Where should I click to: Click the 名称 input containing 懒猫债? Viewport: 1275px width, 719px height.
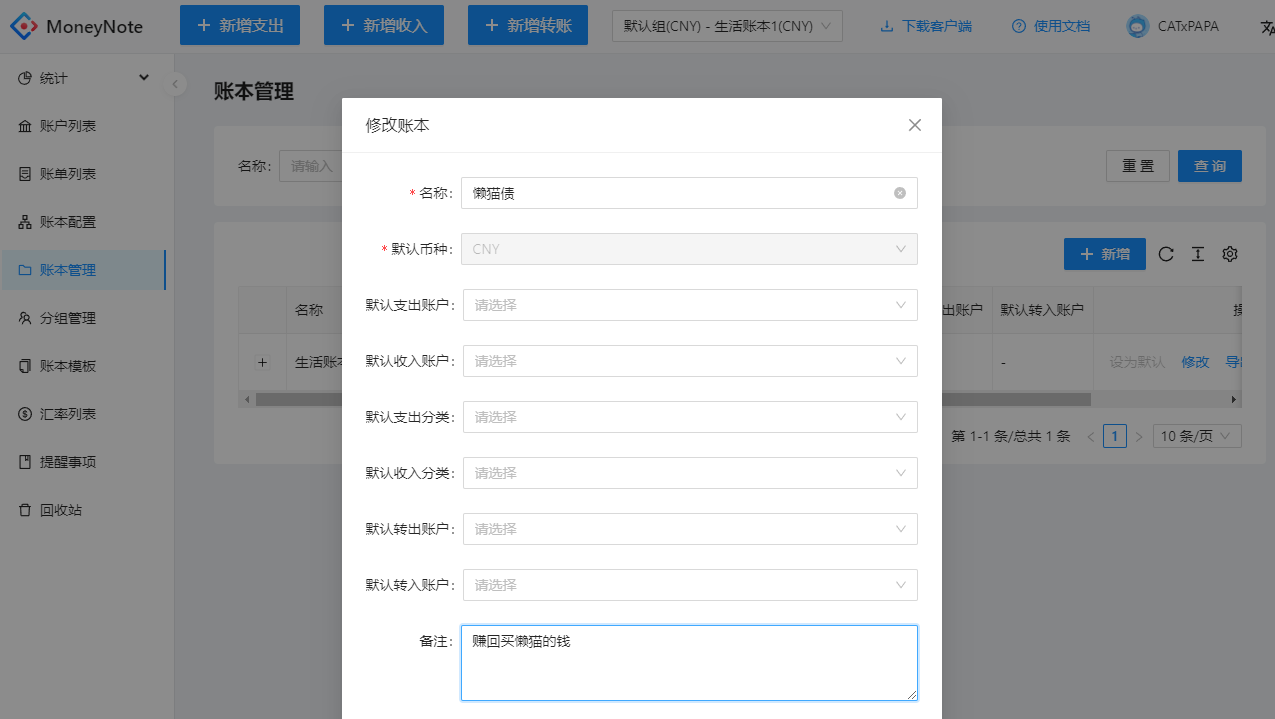(x=689, y=193)
